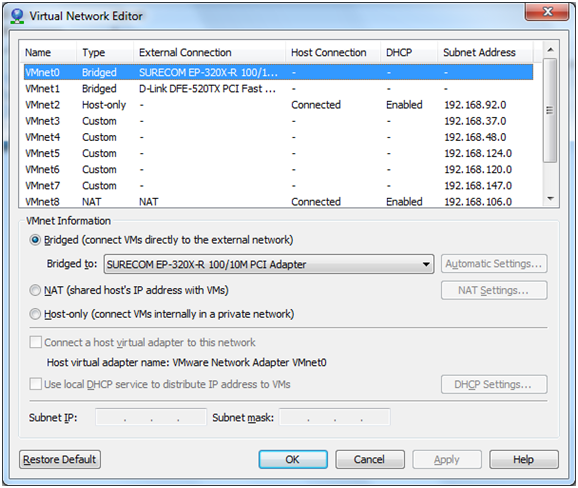Click the Cancel button
This screenshot has width=578, height=488.
tap(370, 460)
